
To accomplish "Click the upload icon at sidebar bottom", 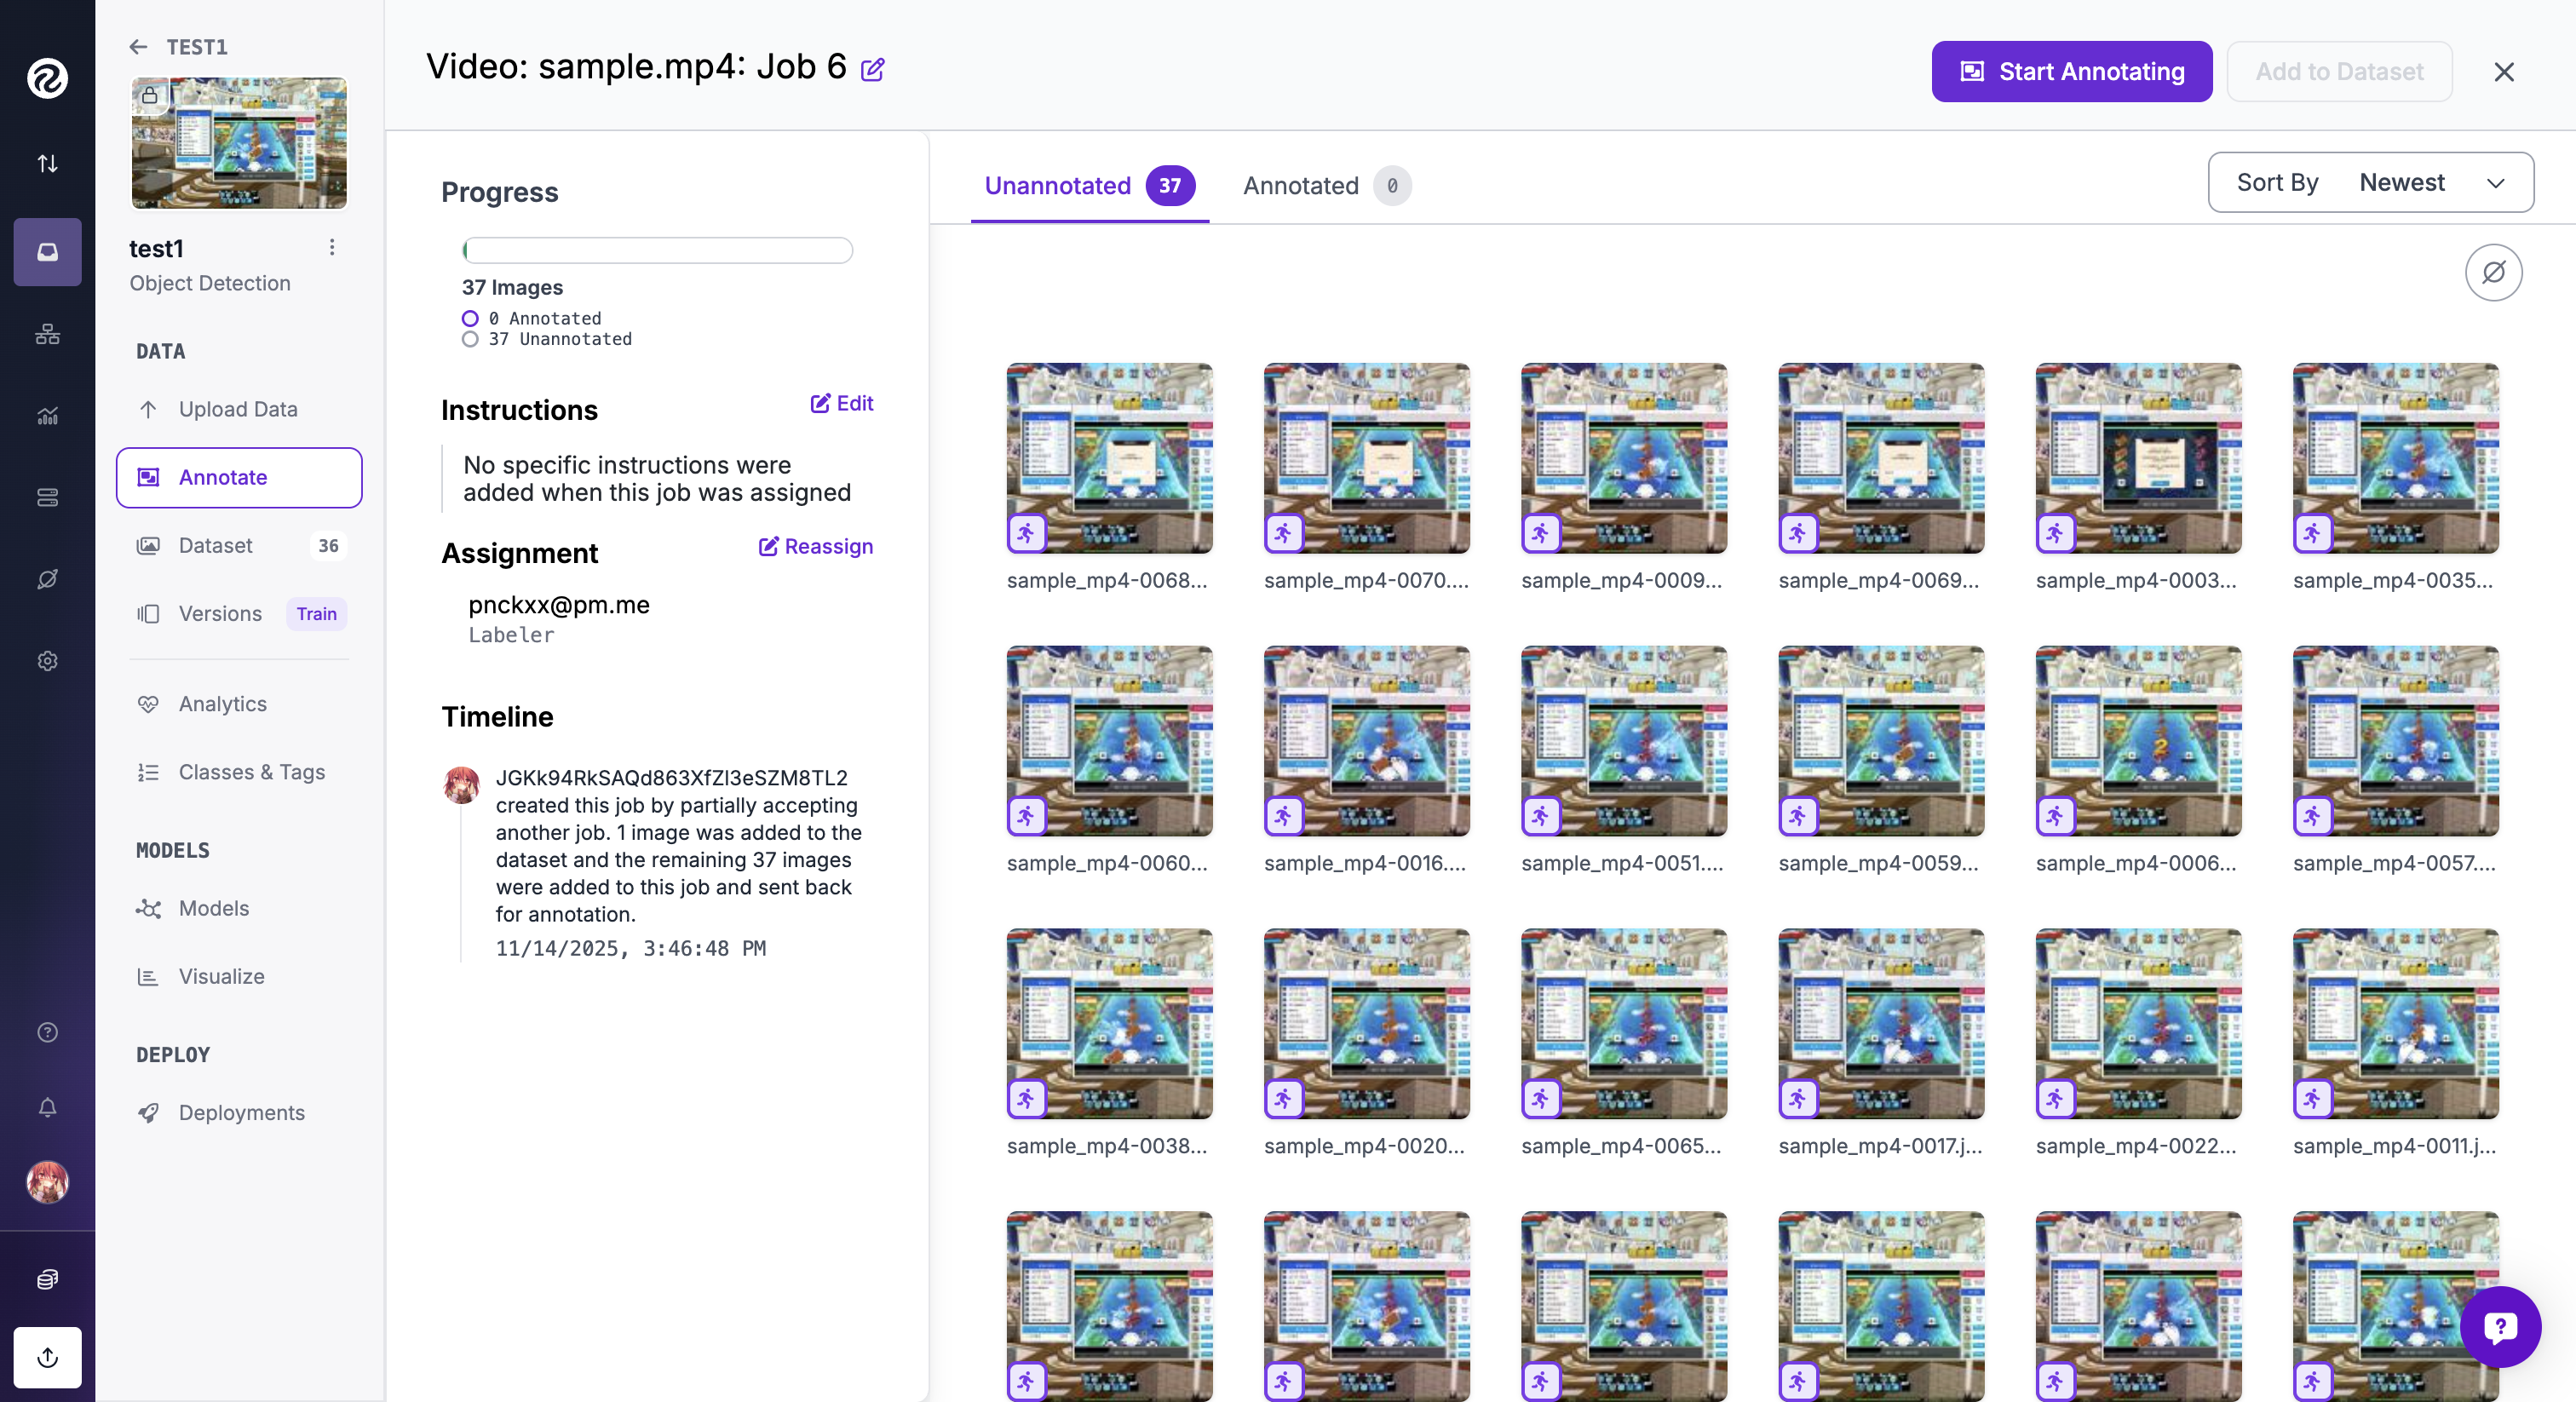I will (x=47, y=1357).
